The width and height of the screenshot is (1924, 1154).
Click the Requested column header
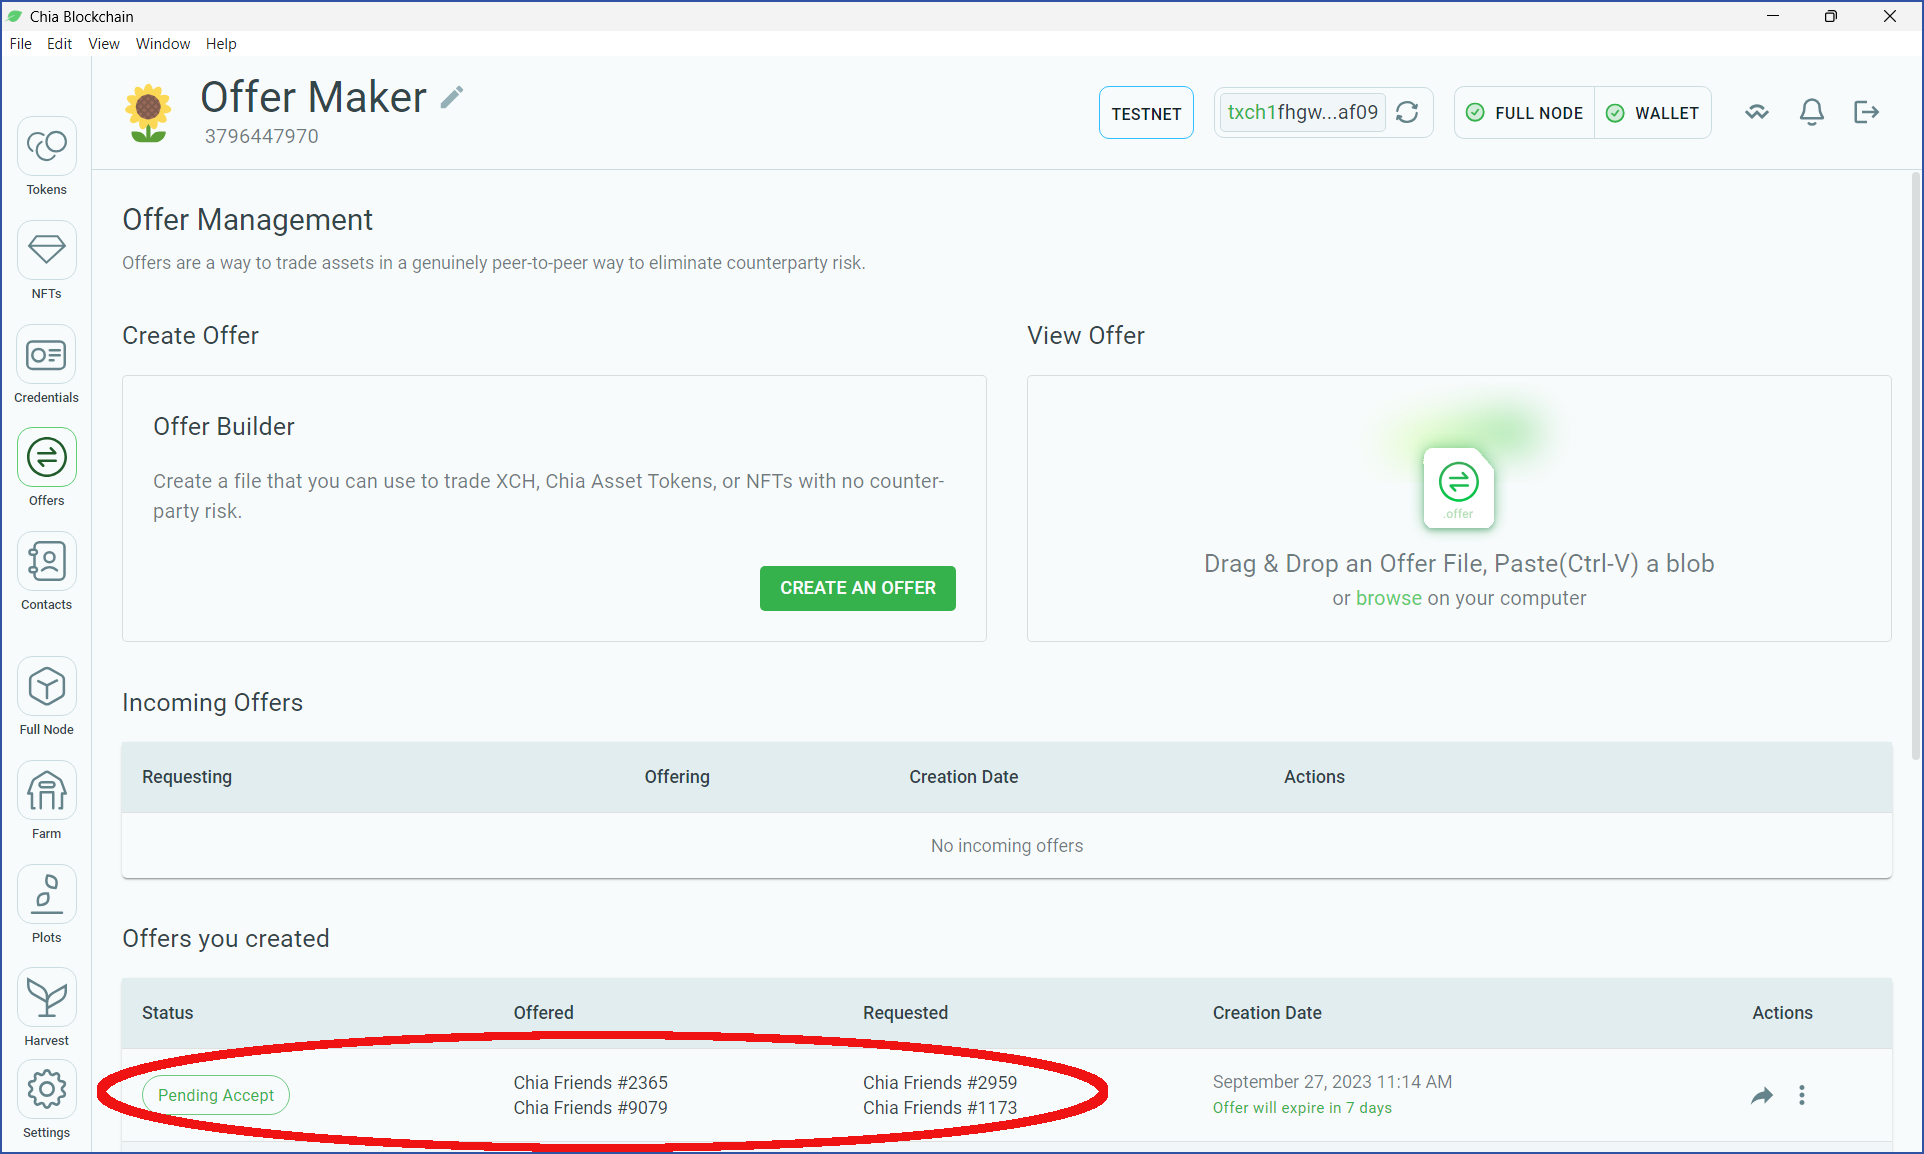pos(906,1013)
